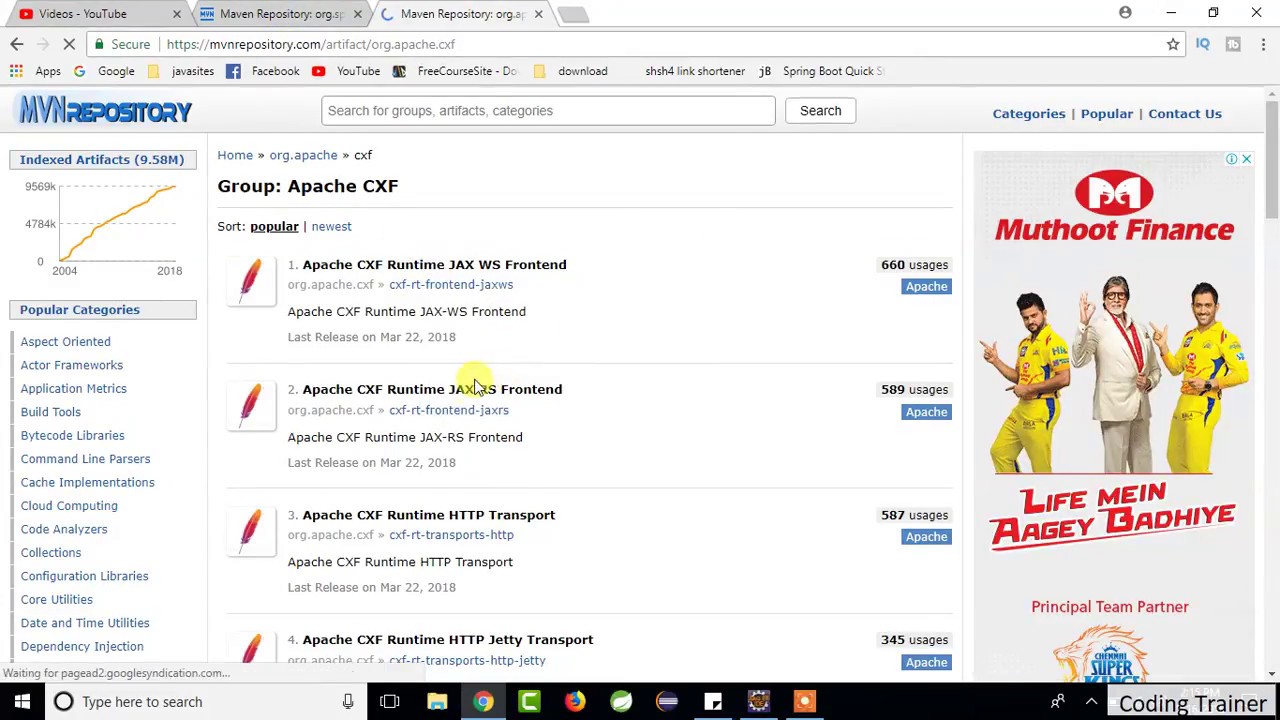The image size is (1280, 720).
Task: Go to Home breadcrumb
Action: coord(235,155)
